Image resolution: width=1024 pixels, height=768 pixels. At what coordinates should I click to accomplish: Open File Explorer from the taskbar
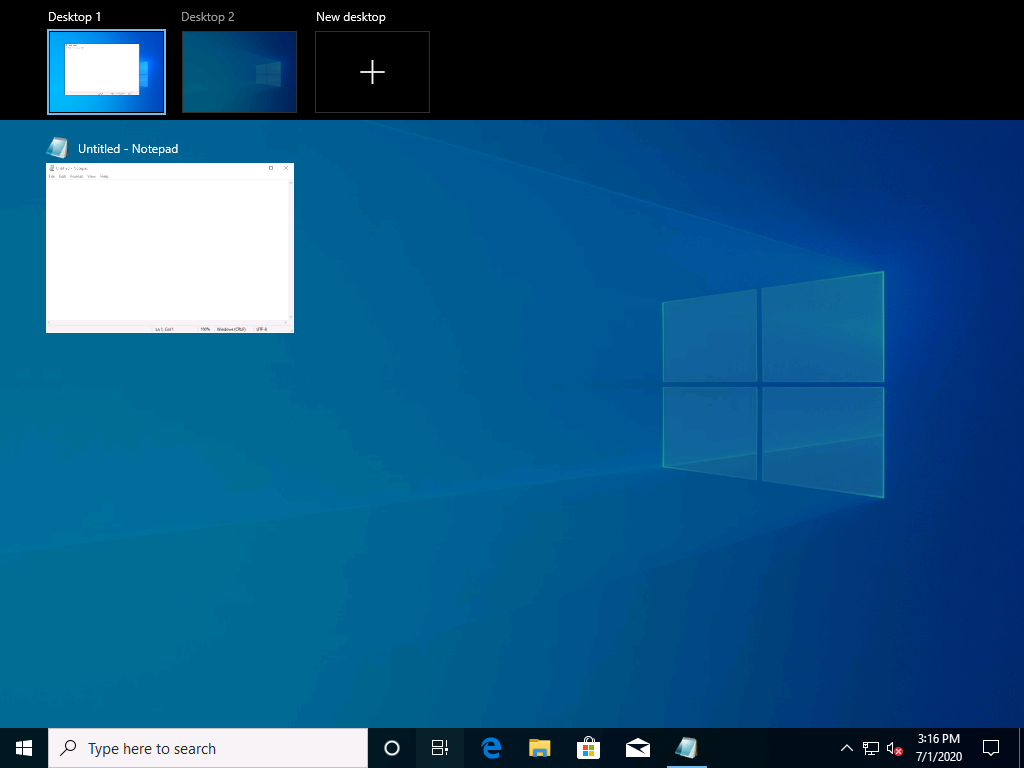[539, 747]
